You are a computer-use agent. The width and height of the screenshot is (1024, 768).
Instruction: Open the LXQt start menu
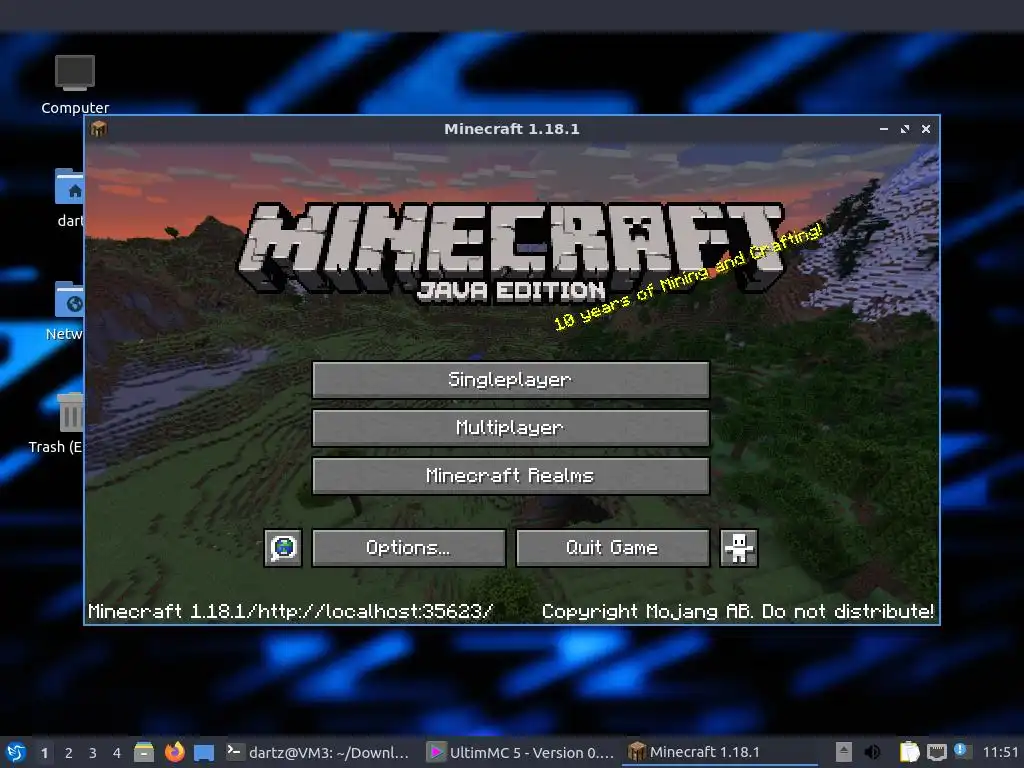tap(16, 752)
